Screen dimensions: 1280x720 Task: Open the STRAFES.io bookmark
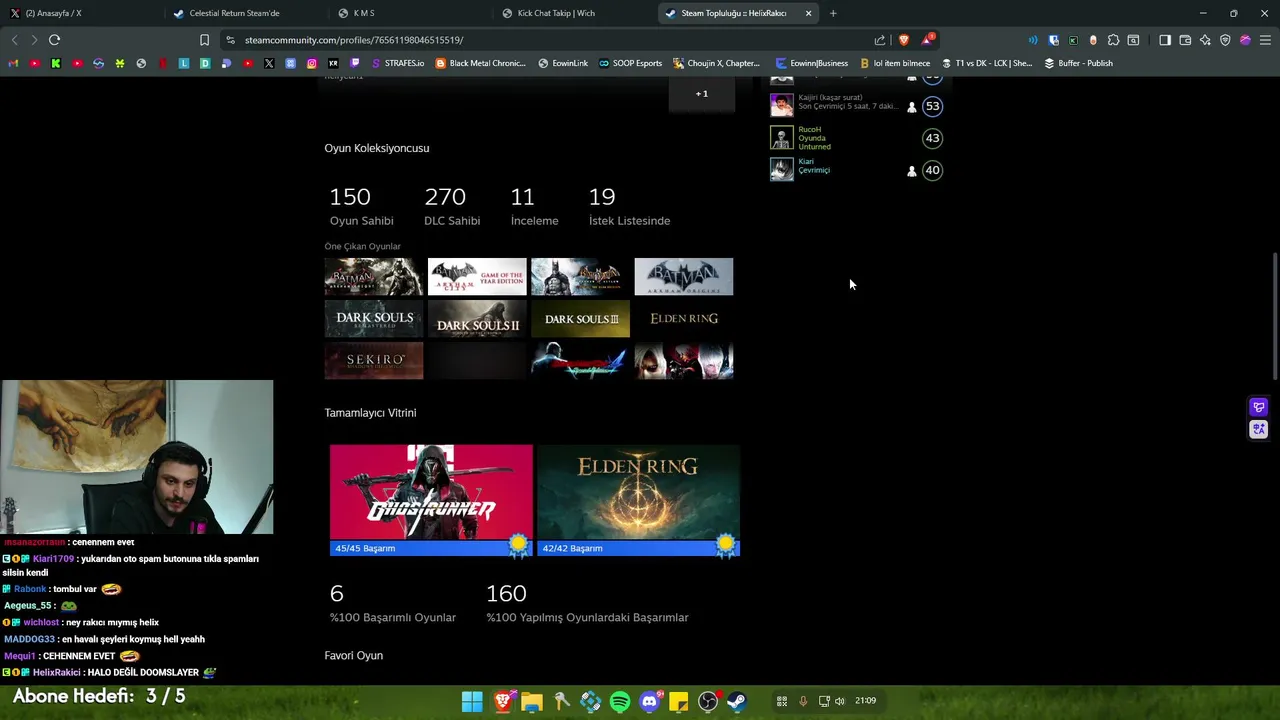(397, 63)
